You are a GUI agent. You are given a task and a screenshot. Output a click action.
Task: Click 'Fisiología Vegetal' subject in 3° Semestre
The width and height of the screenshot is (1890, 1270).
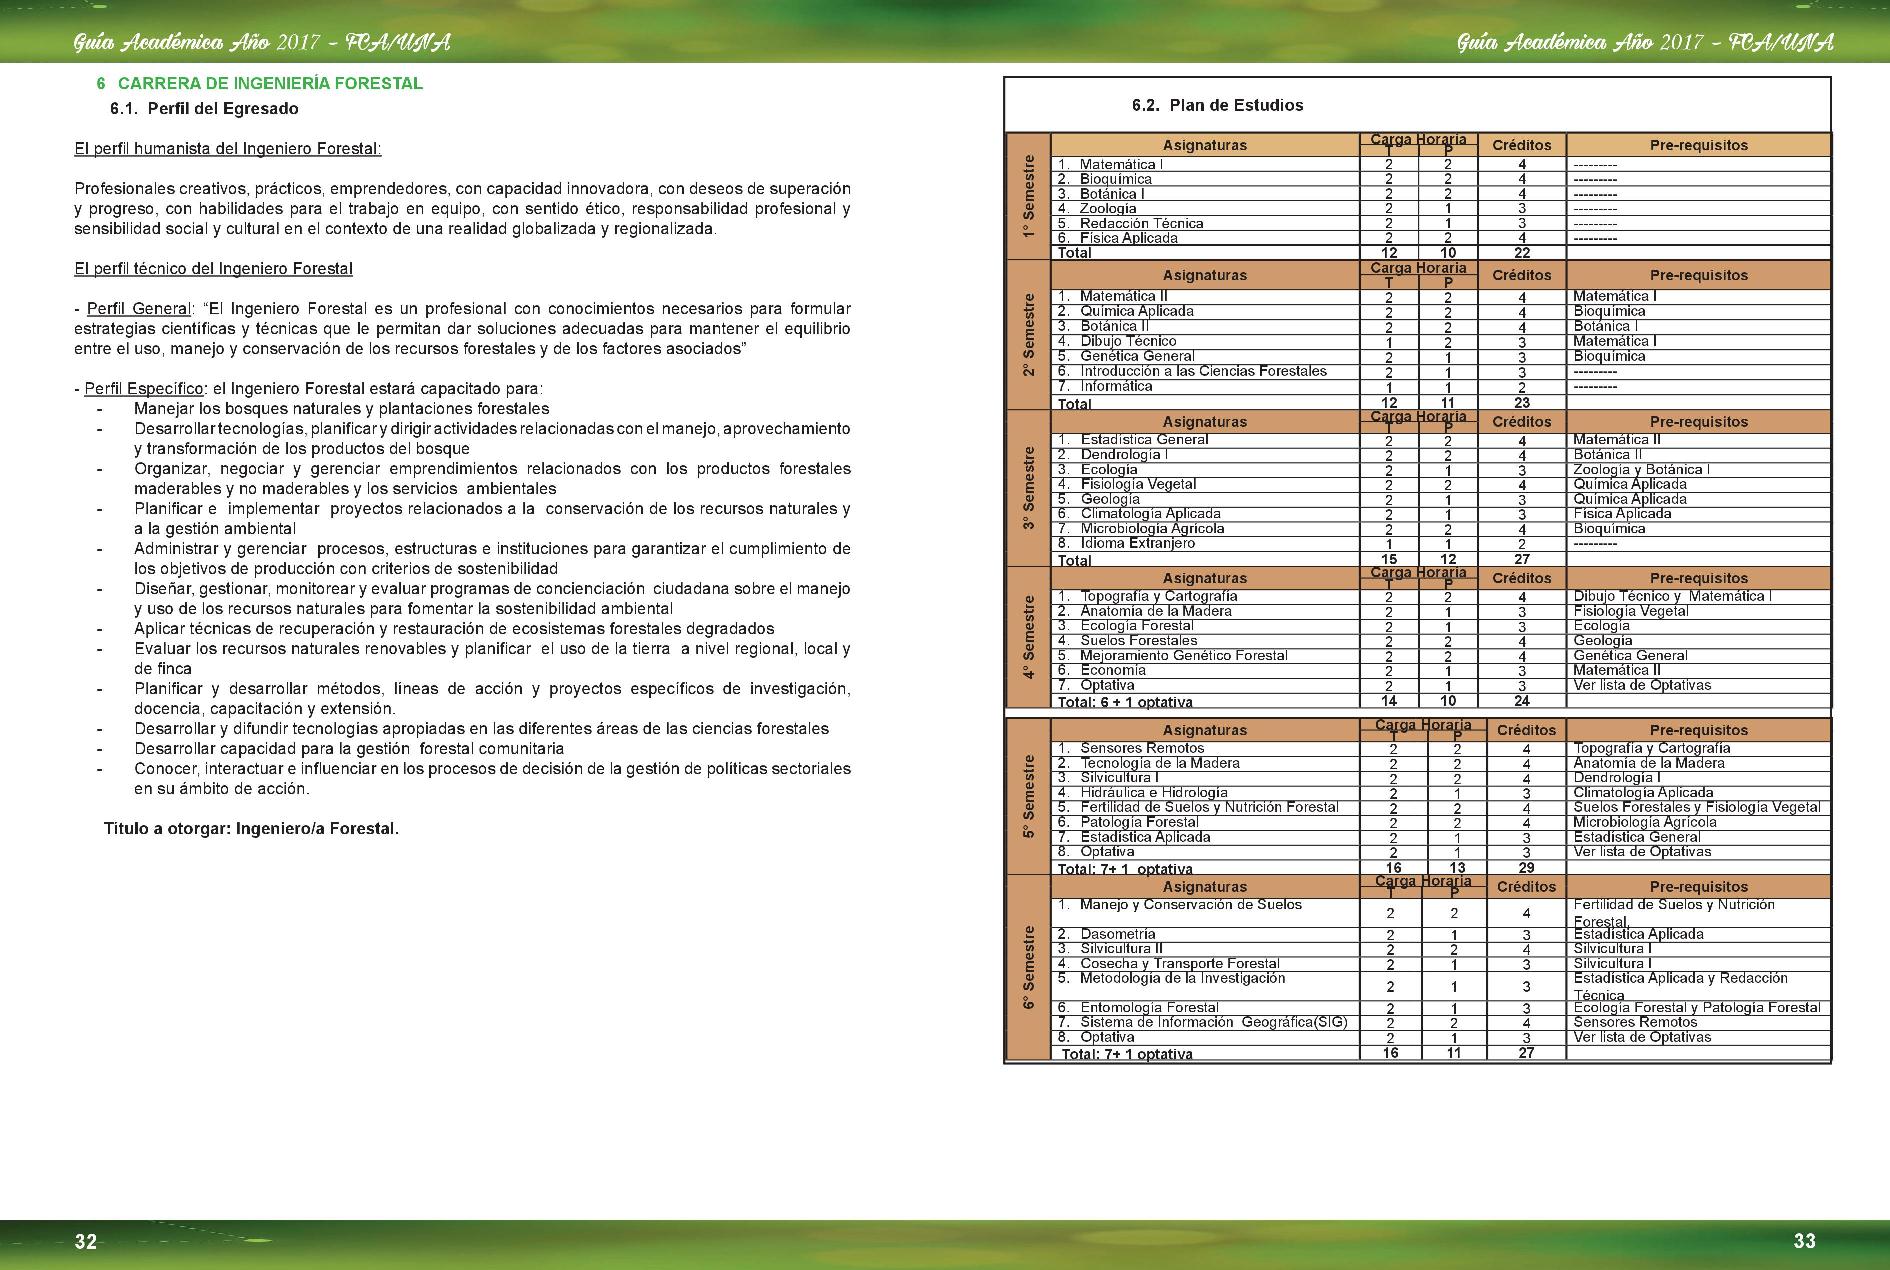click(x=1138, y=484)
